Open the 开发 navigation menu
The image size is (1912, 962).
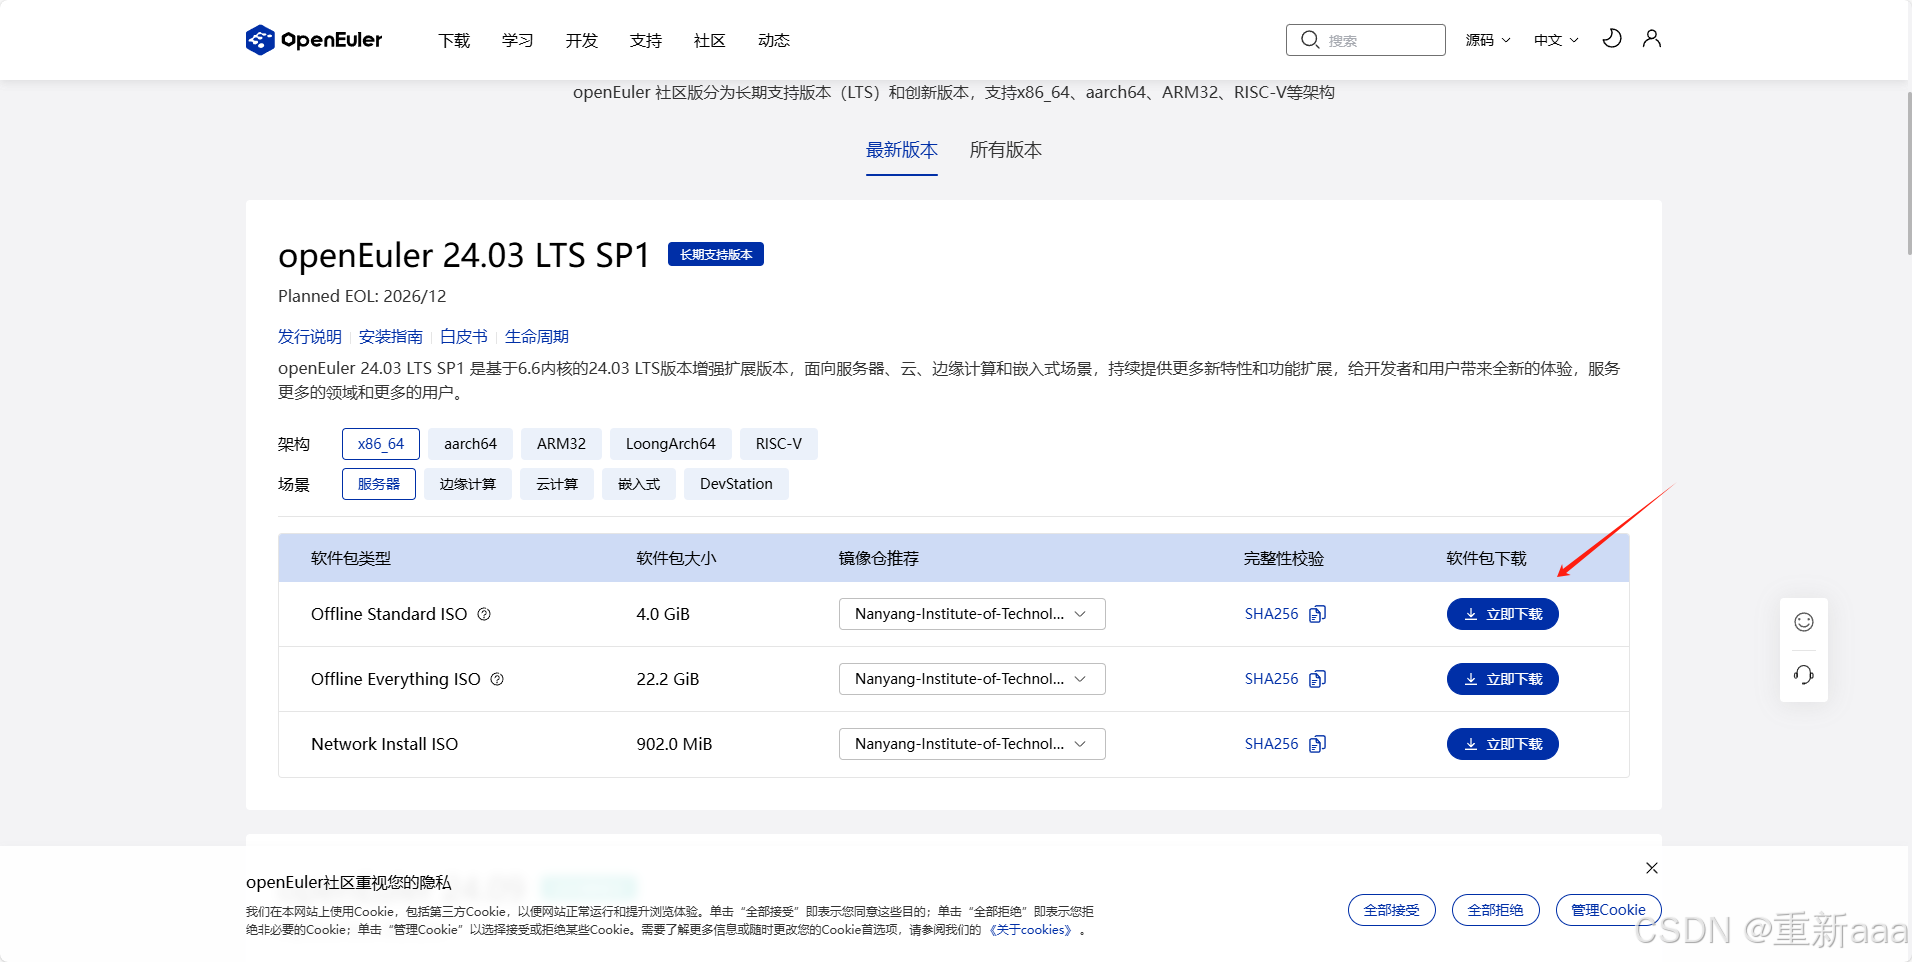tap(582, 40)
